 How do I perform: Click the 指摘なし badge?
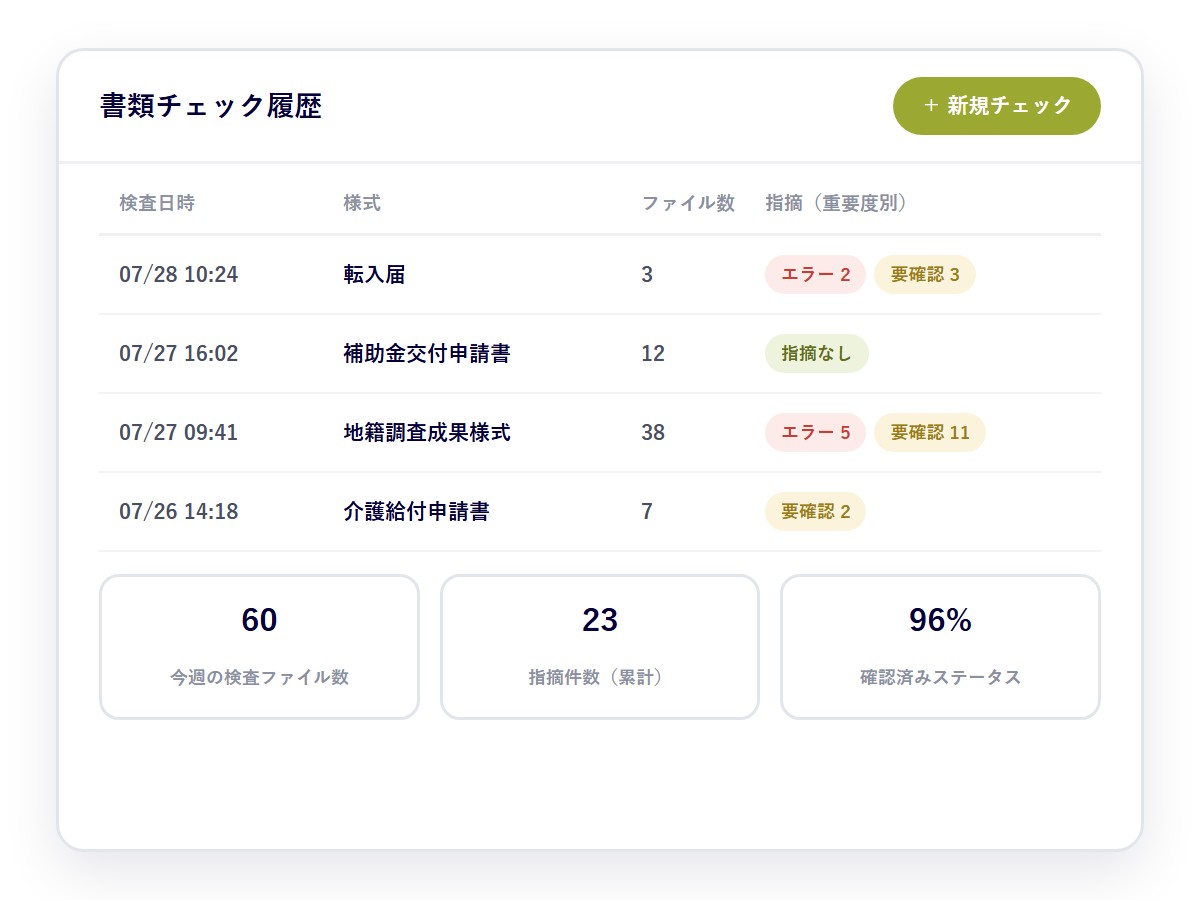click(817, 354)
